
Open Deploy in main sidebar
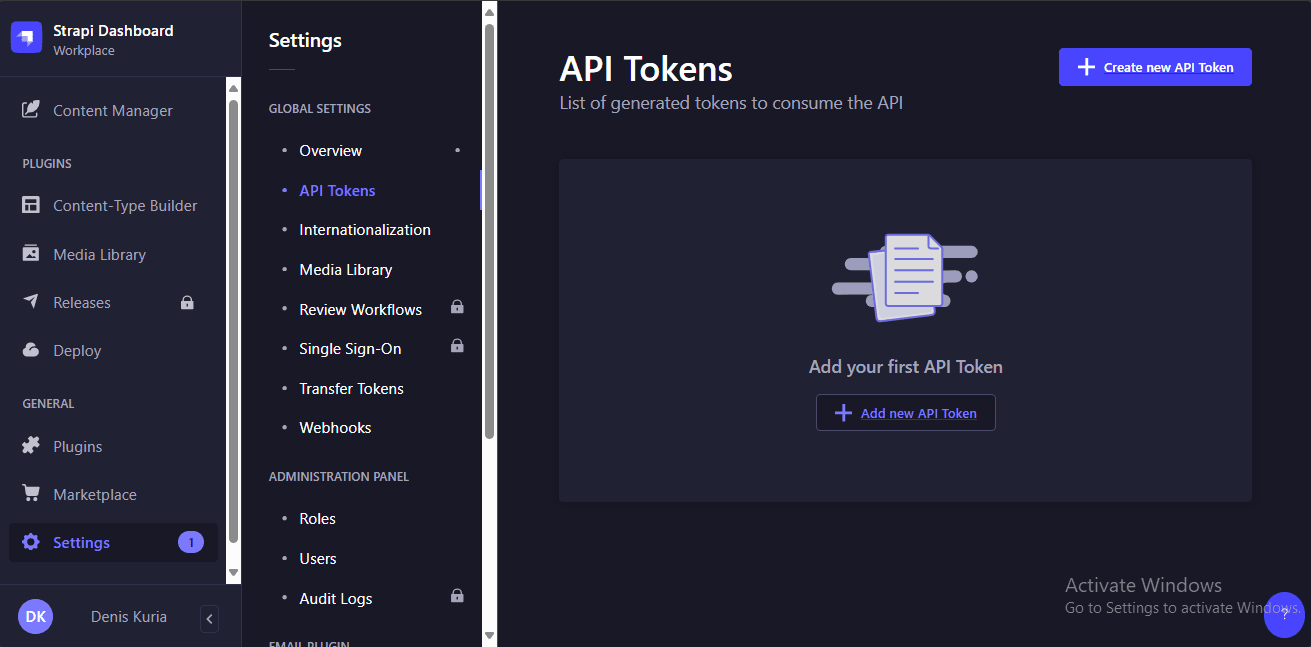[x=77, y=350]
